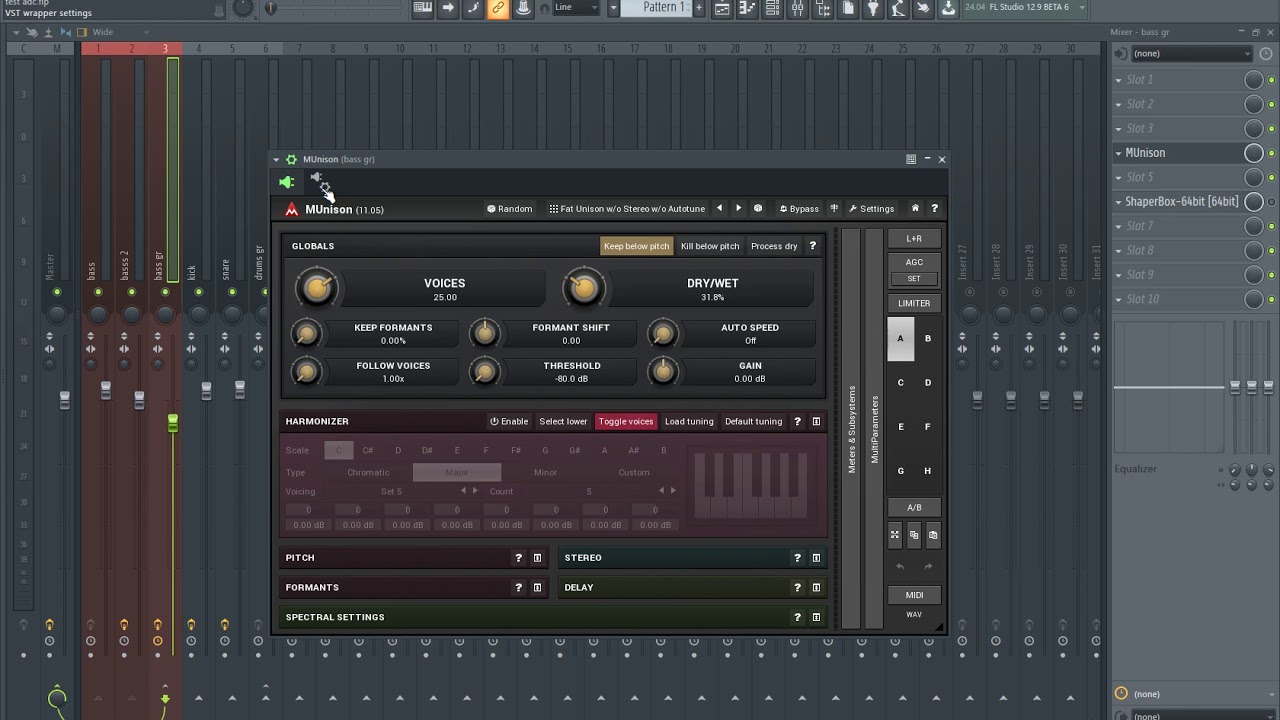
Task: Toggle the LIMITER button
Action: coord(914,303)
